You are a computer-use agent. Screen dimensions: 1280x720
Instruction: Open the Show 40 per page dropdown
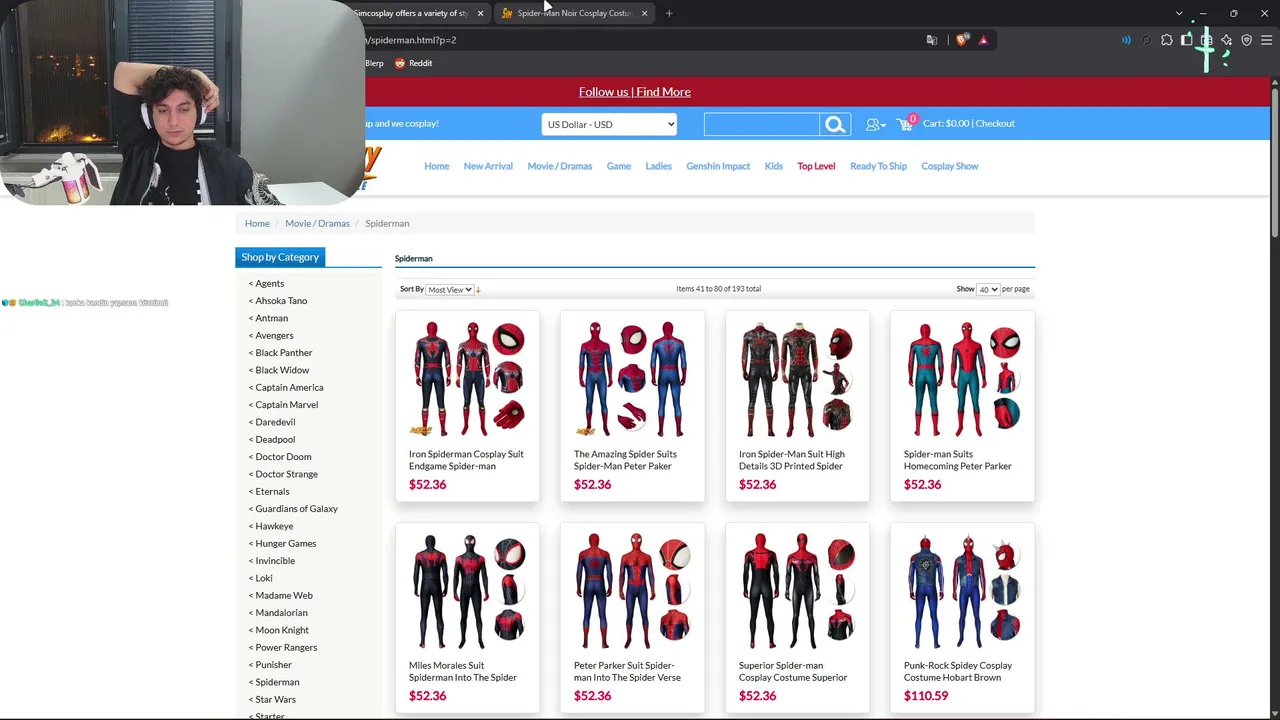pyautogui.click(x=988, y=290)
